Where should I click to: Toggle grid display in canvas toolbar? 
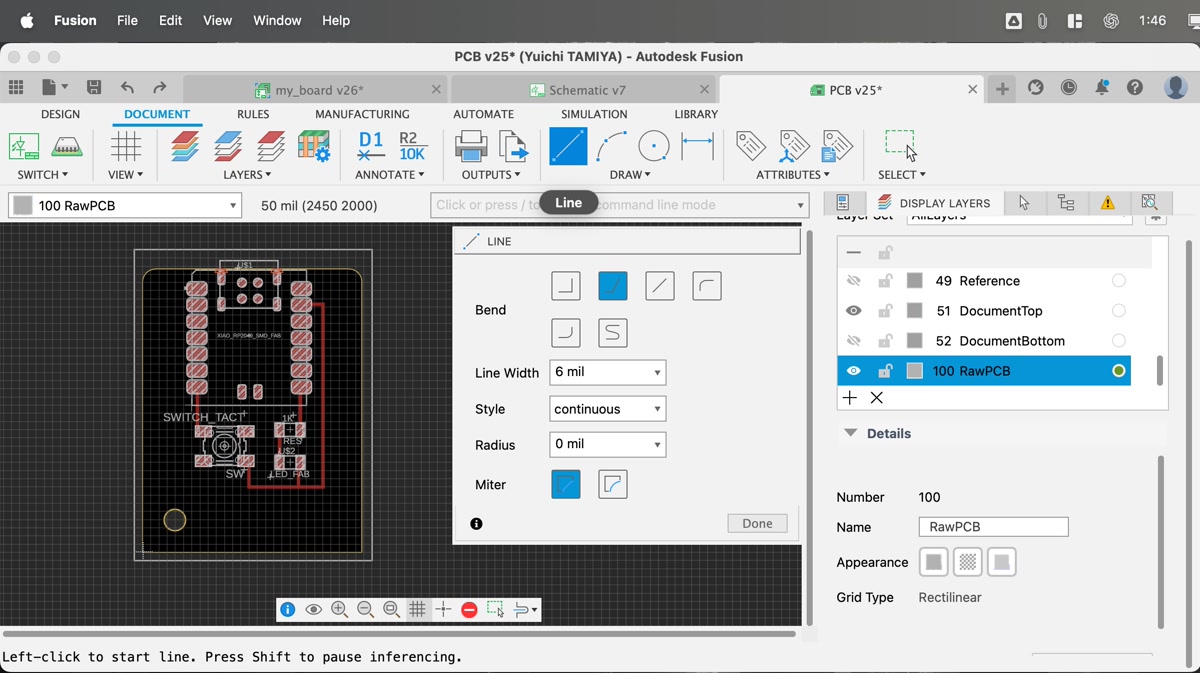(417, 609)
